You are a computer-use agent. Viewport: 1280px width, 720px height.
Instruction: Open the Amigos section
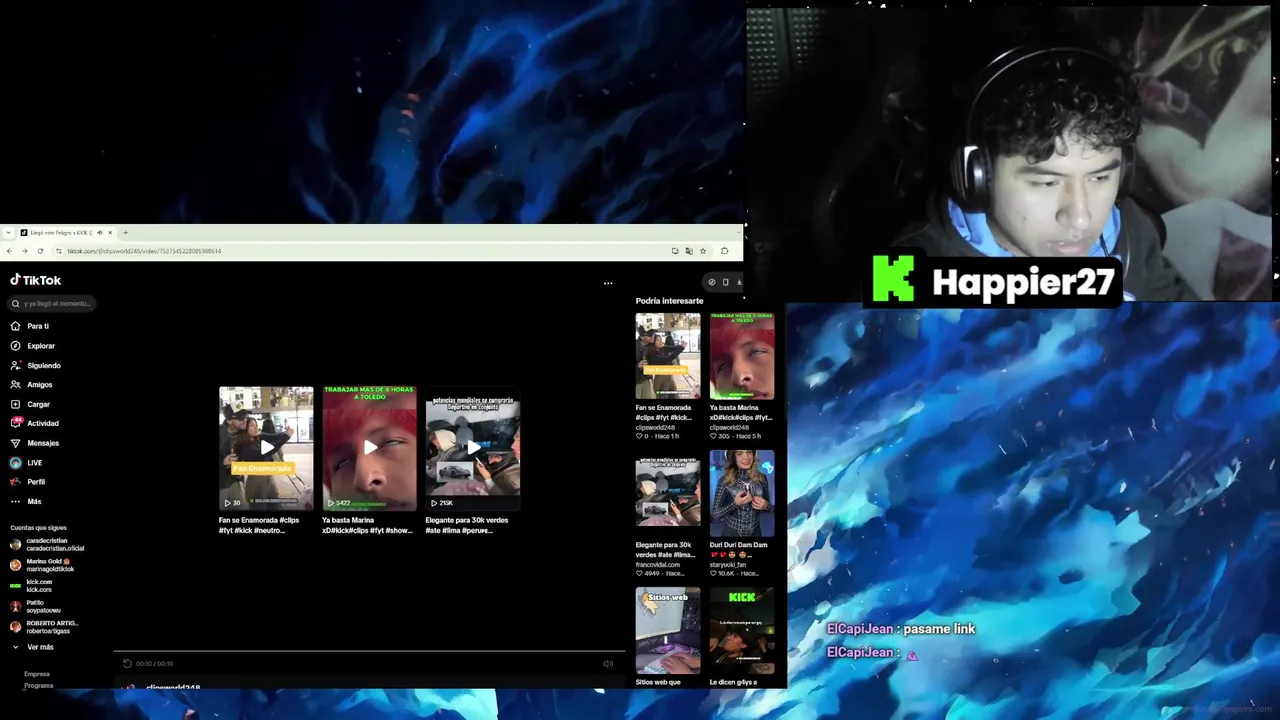coord(31,385)
